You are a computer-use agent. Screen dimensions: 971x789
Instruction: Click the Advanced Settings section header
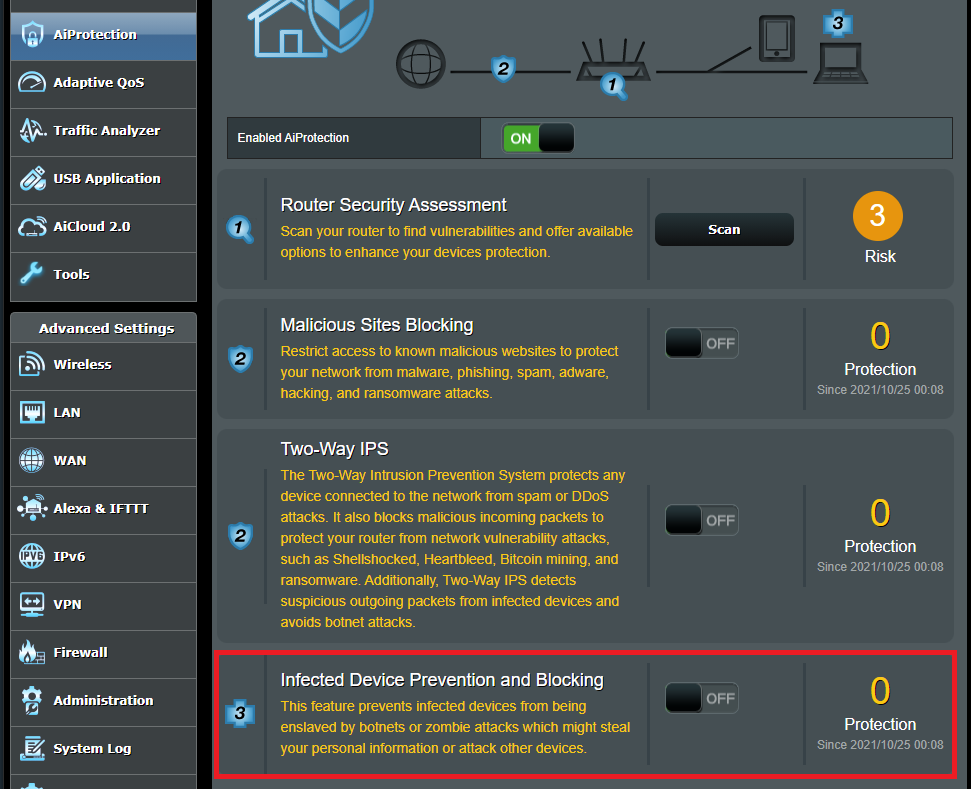click(103, 328)
